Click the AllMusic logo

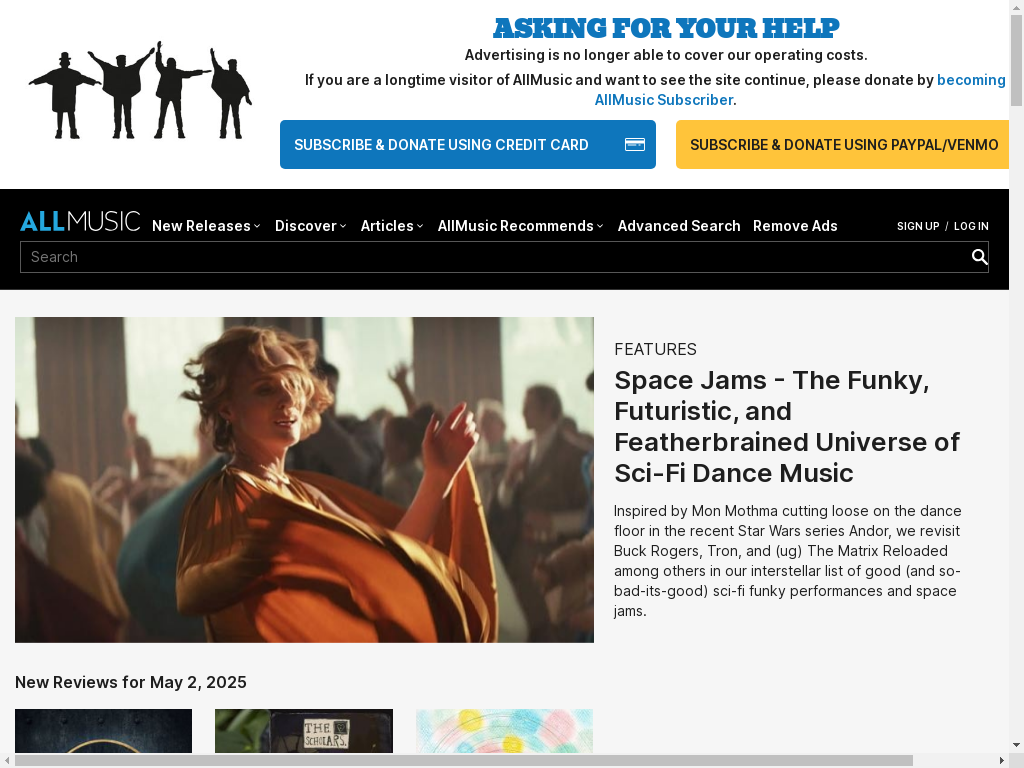pyautogui.click(x=80, y=221)
